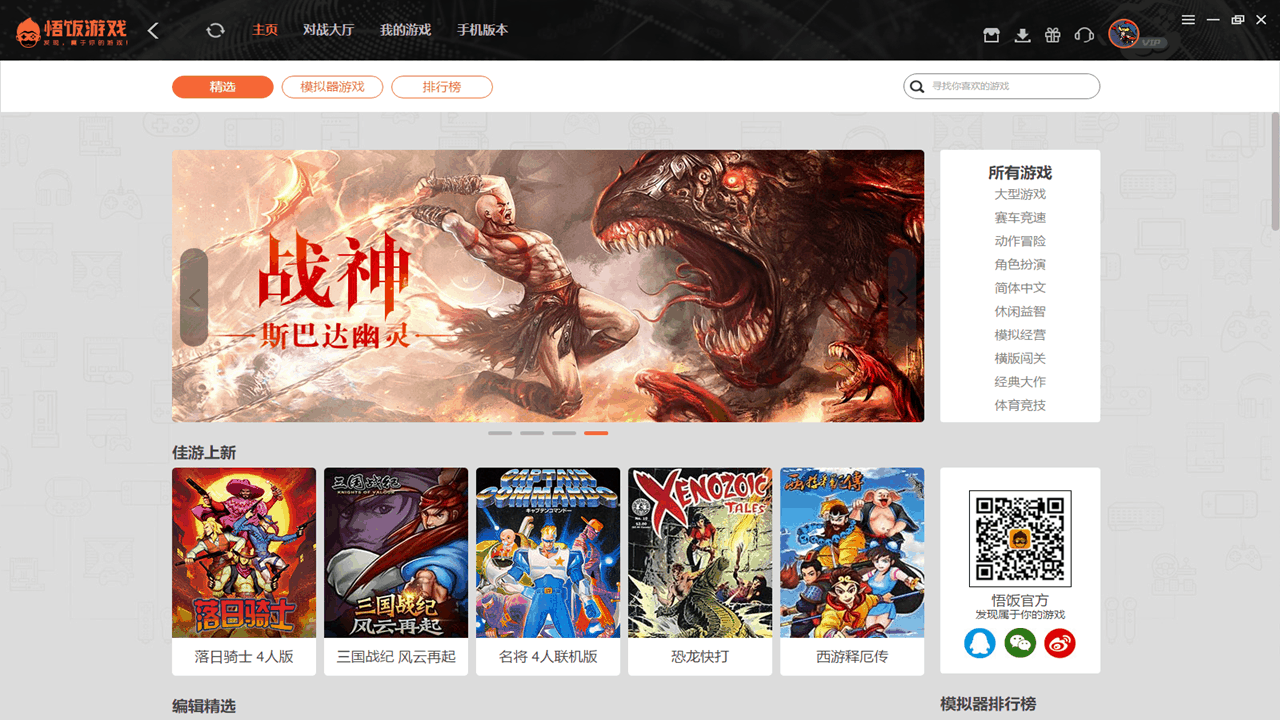
Task: Jump to the second banner slide indicator
Action: tap(532, 433)
